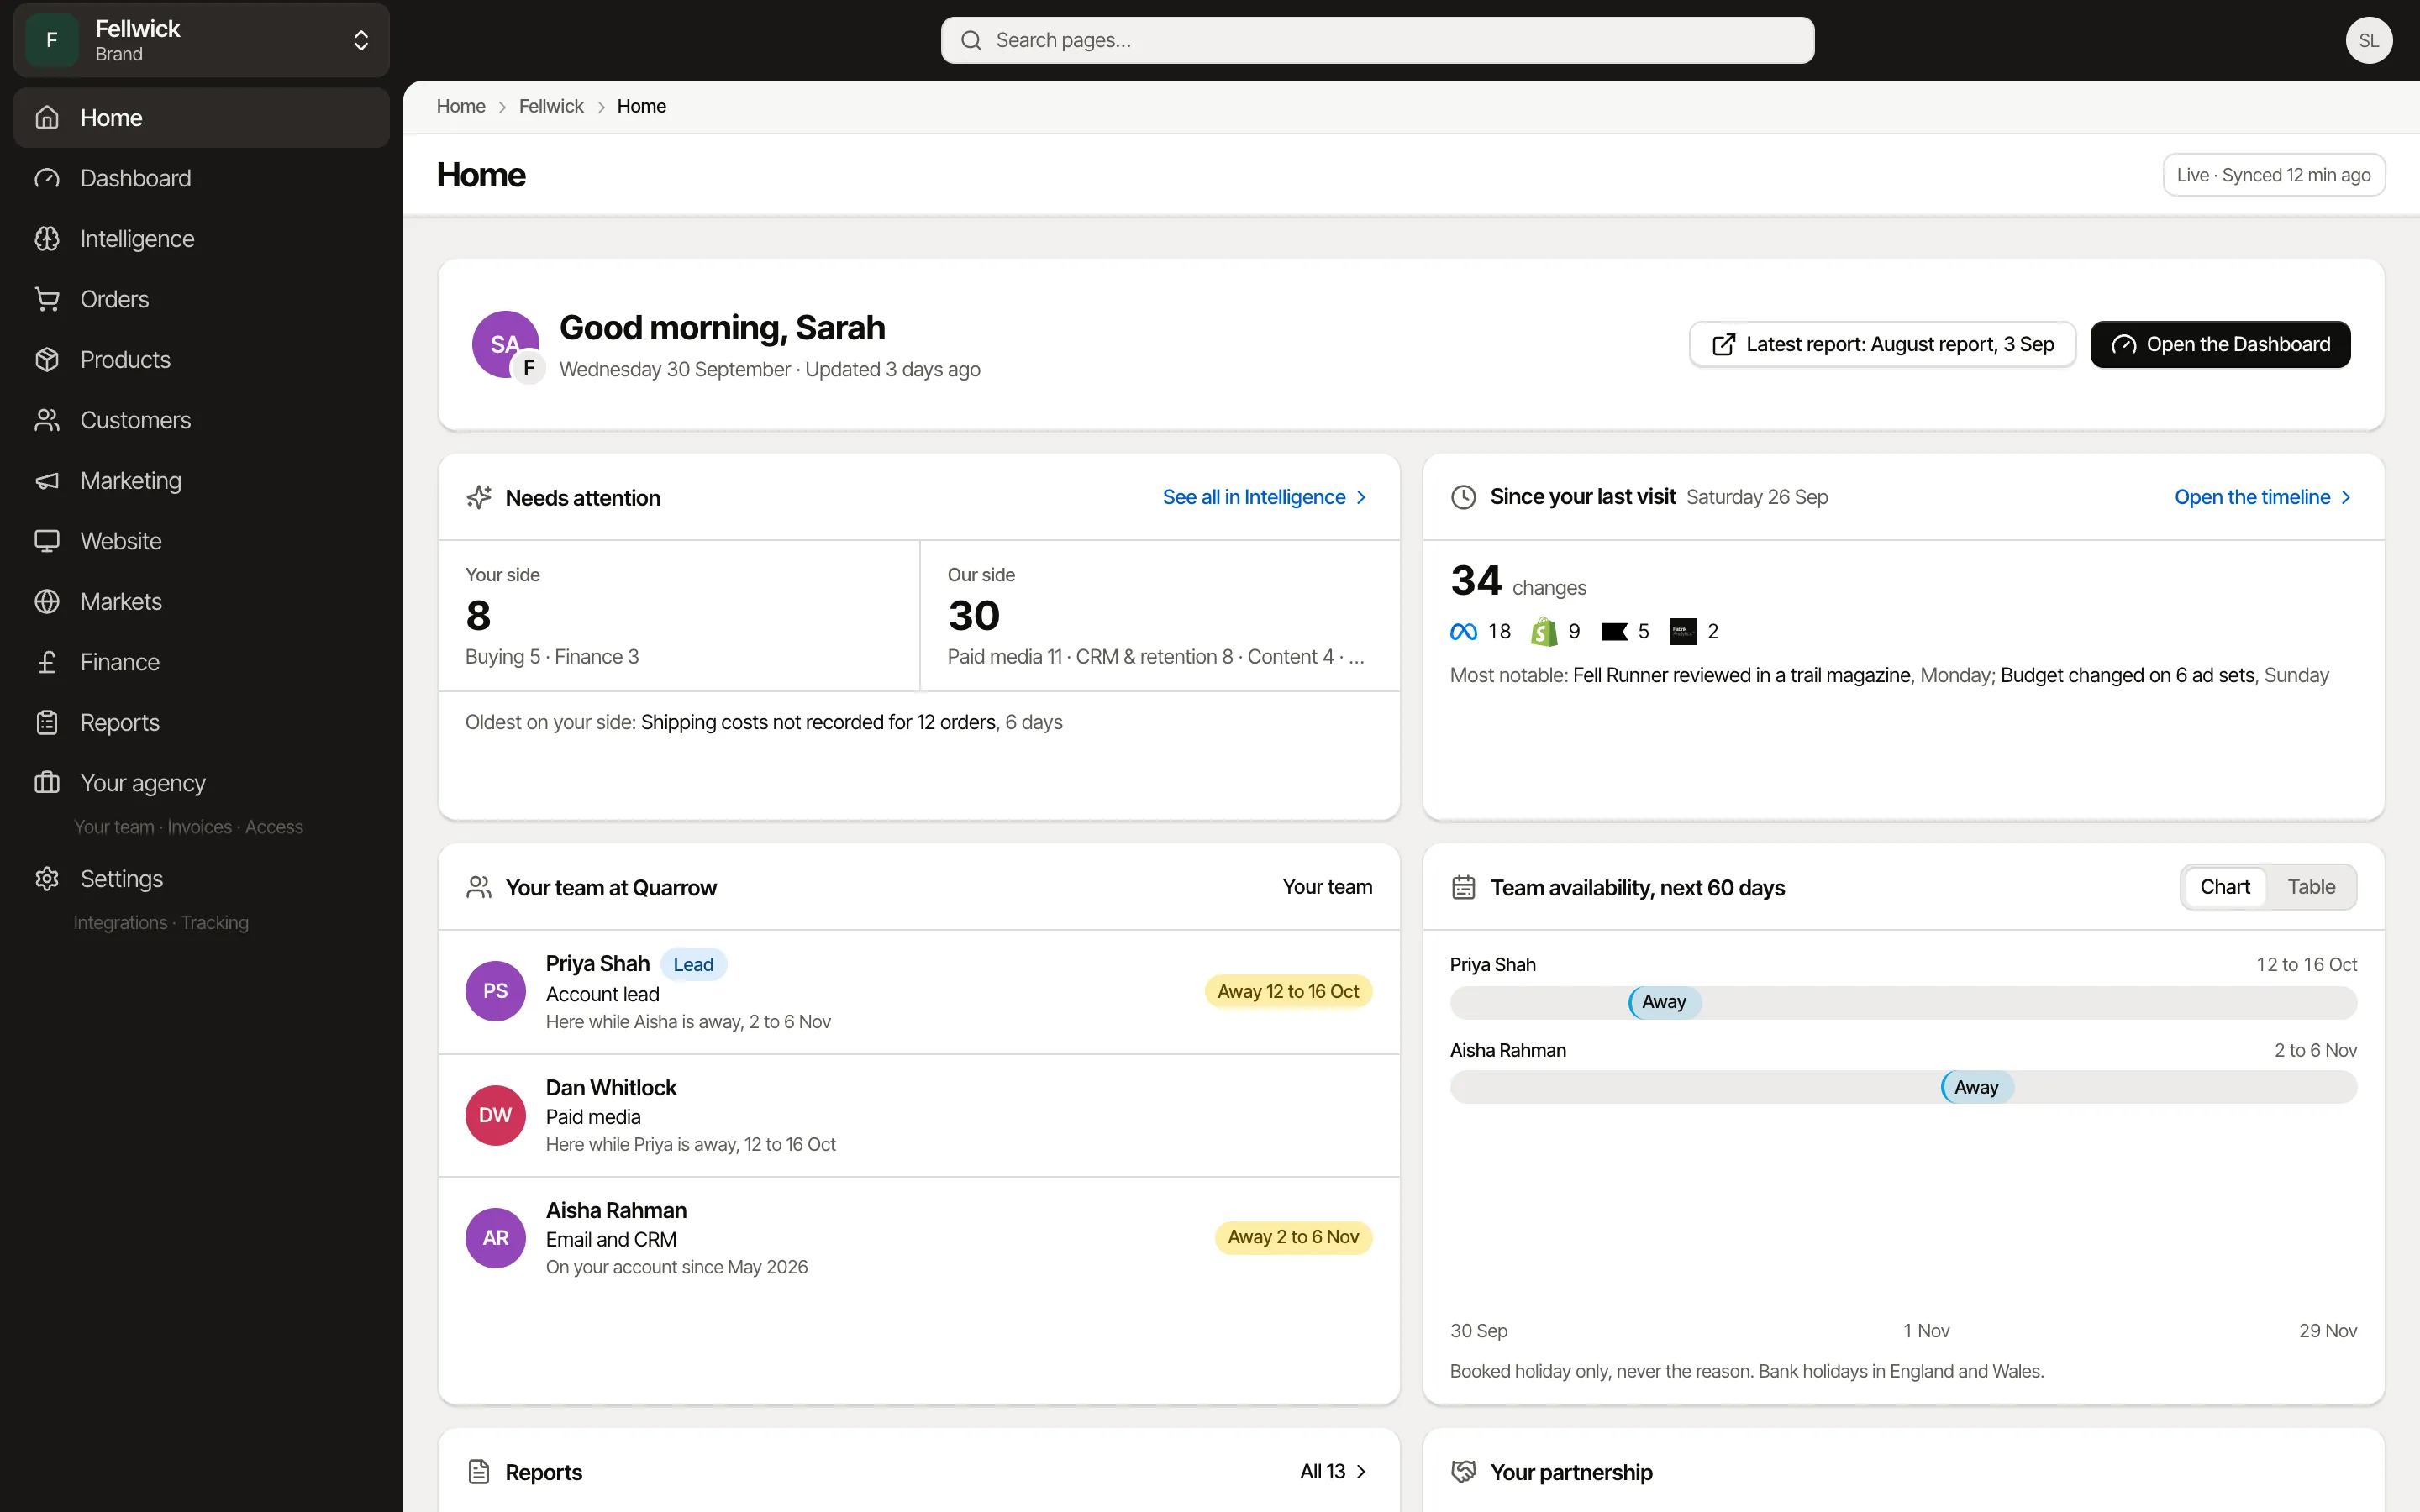Image resolution: width=2420 pixels, height=1512 pixels.
Task: Click the Live Synced status badge
Action: (x=2273, y=175)
